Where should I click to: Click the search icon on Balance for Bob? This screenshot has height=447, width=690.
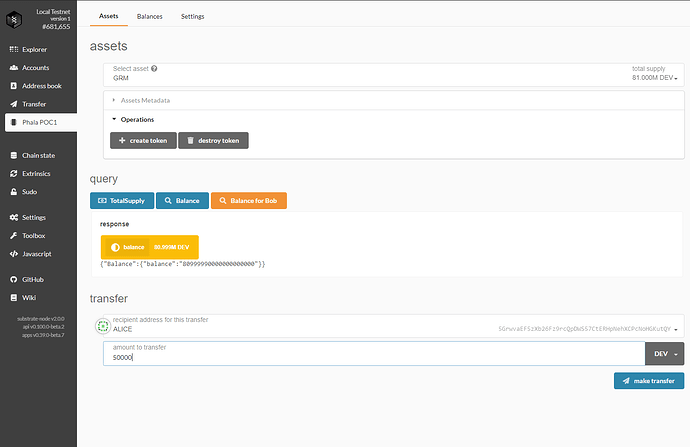click(223, 201)
